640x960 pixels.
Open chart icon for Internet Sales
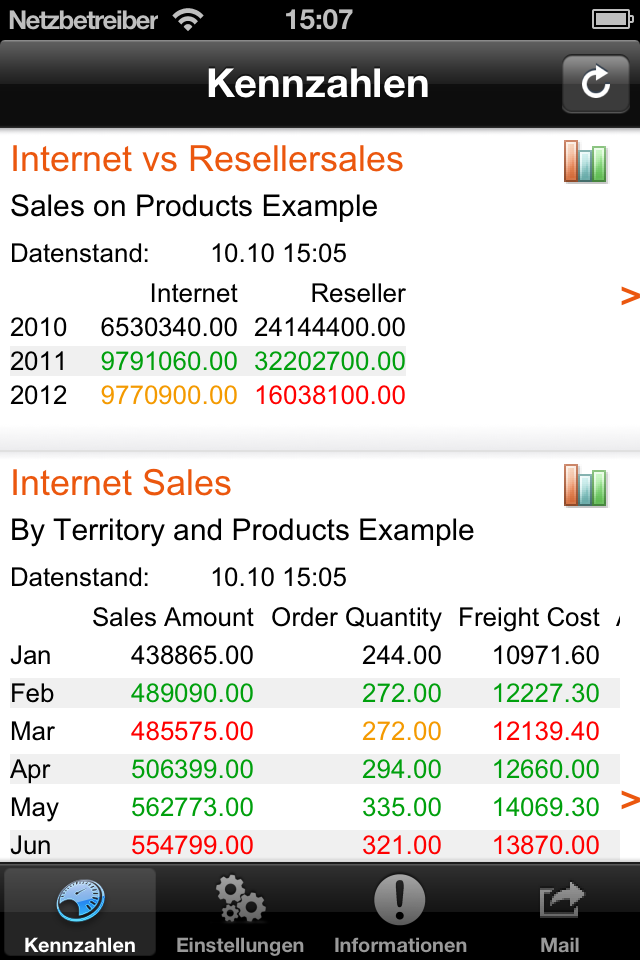coord(585,486)
